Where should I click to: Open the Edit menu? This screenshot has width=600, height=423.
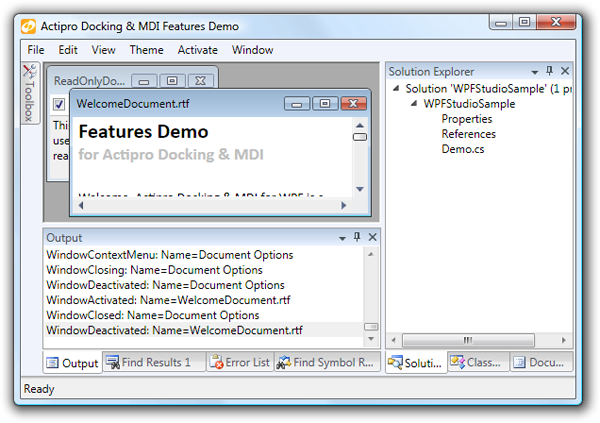(x=68, y=50)
